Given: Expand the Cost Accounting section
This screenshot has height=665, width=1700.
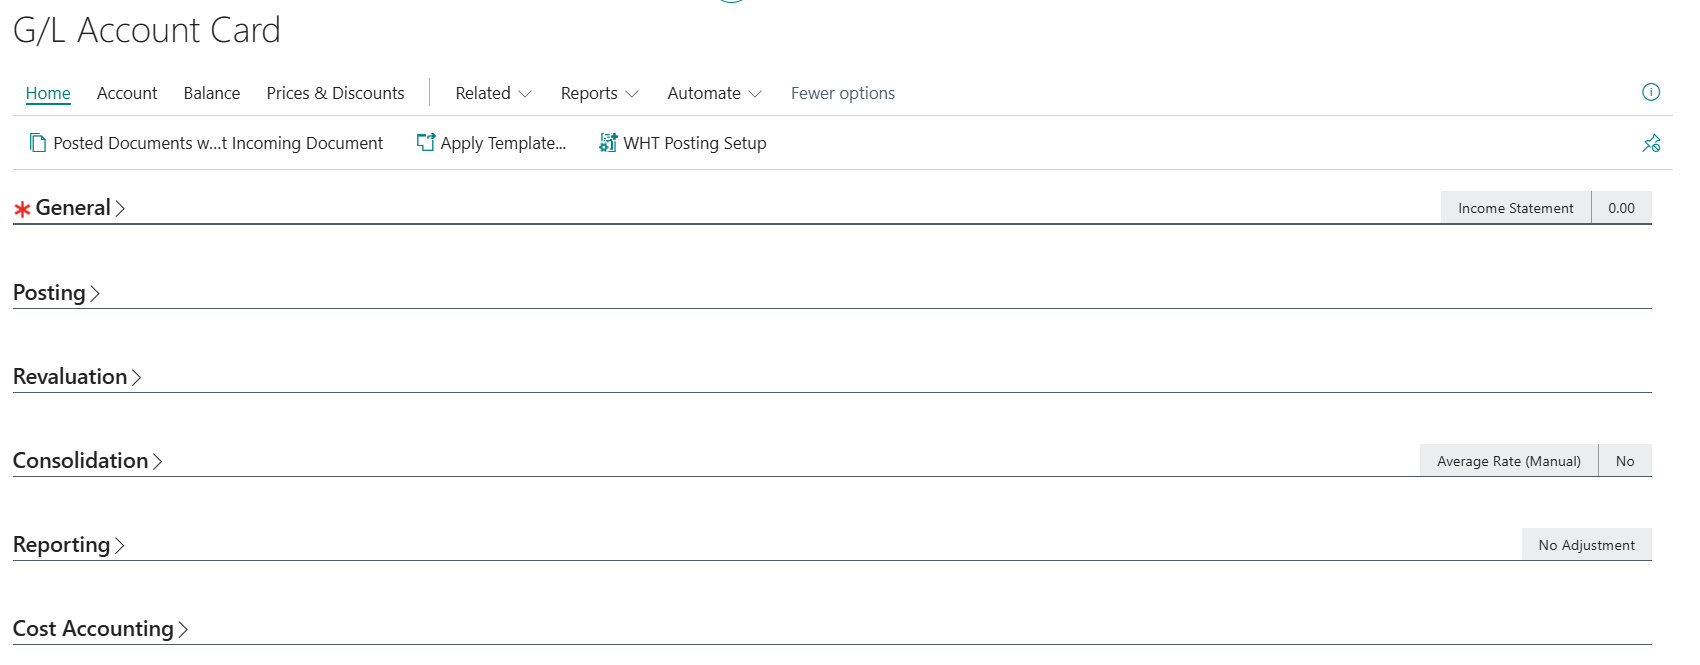Looking at the screenshot, I should tap(94, 629).
